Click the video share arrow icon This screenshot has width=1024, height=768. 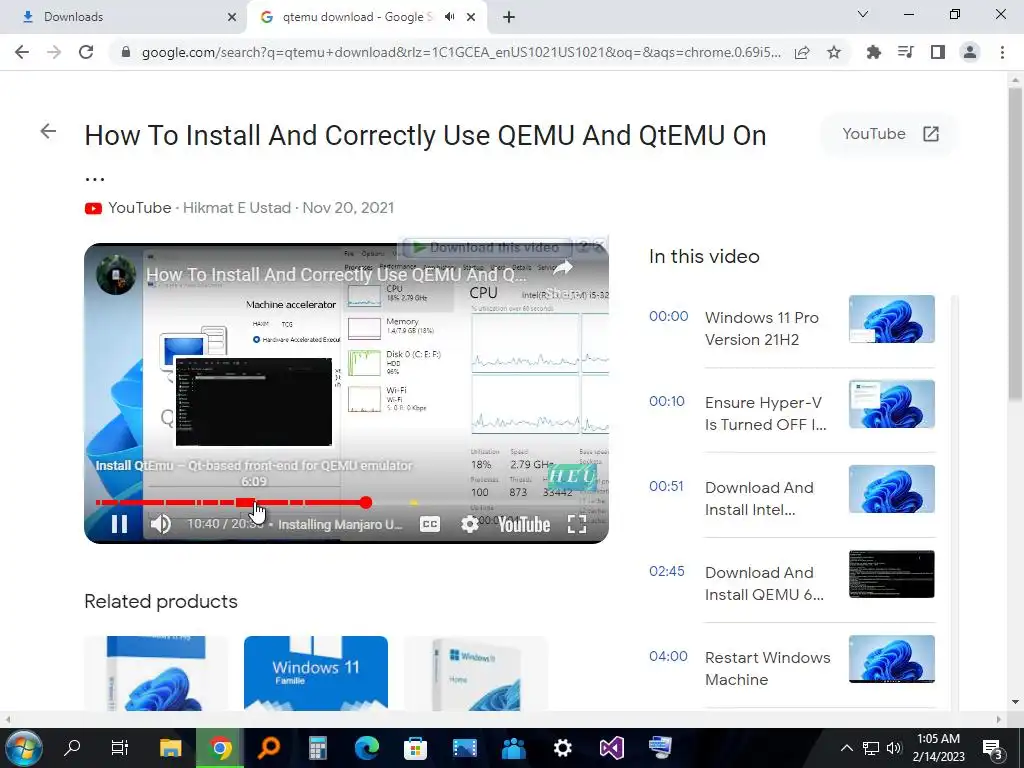(x=563, y=267)
